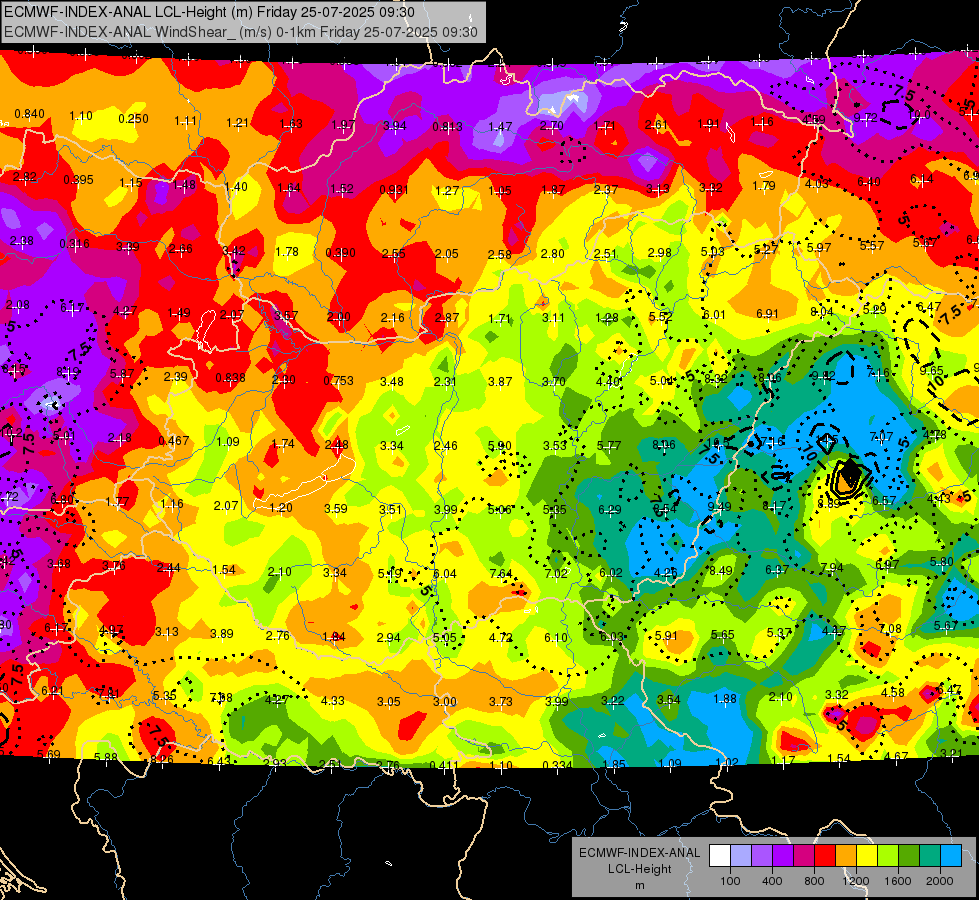Click the legend label 2000

click(x=940, y=881)
